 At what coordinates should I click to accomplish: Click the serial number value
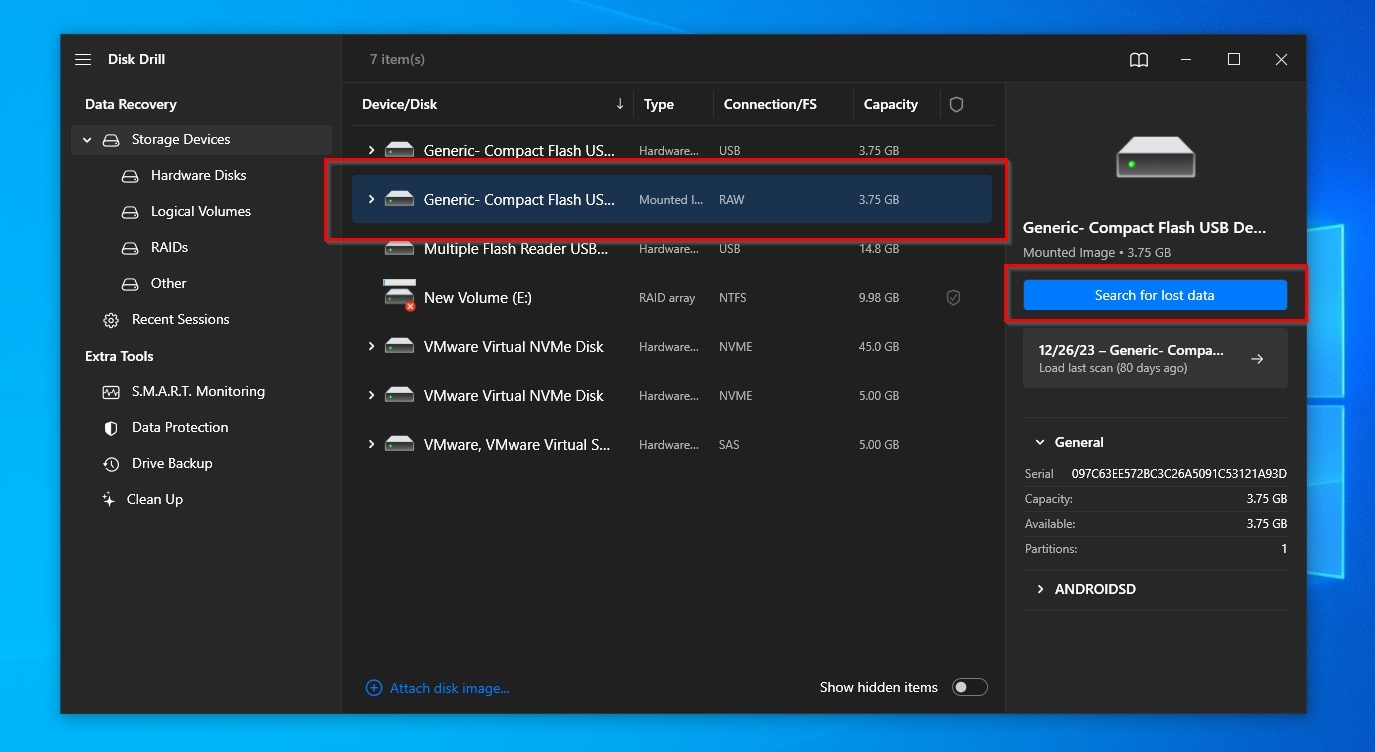point(1179,474)
